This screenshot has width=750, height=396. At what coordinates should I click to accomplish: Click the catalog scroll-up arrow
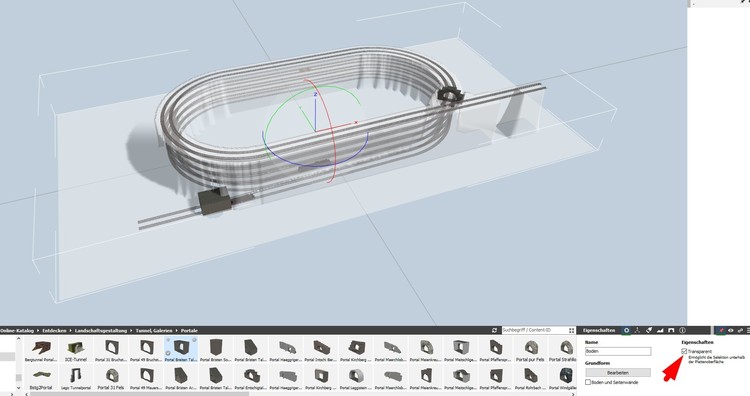pos(19,339)
